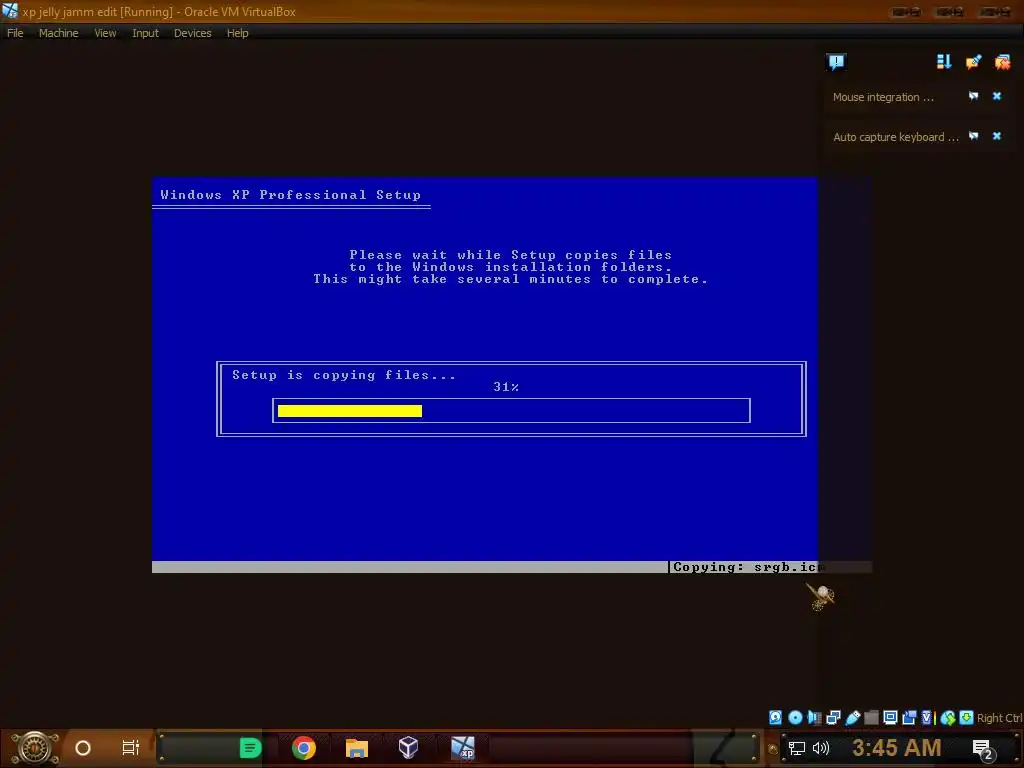Select the Mouse integration notification text
This screenshot has height=768, width=1024.
(x=883, y=97)
